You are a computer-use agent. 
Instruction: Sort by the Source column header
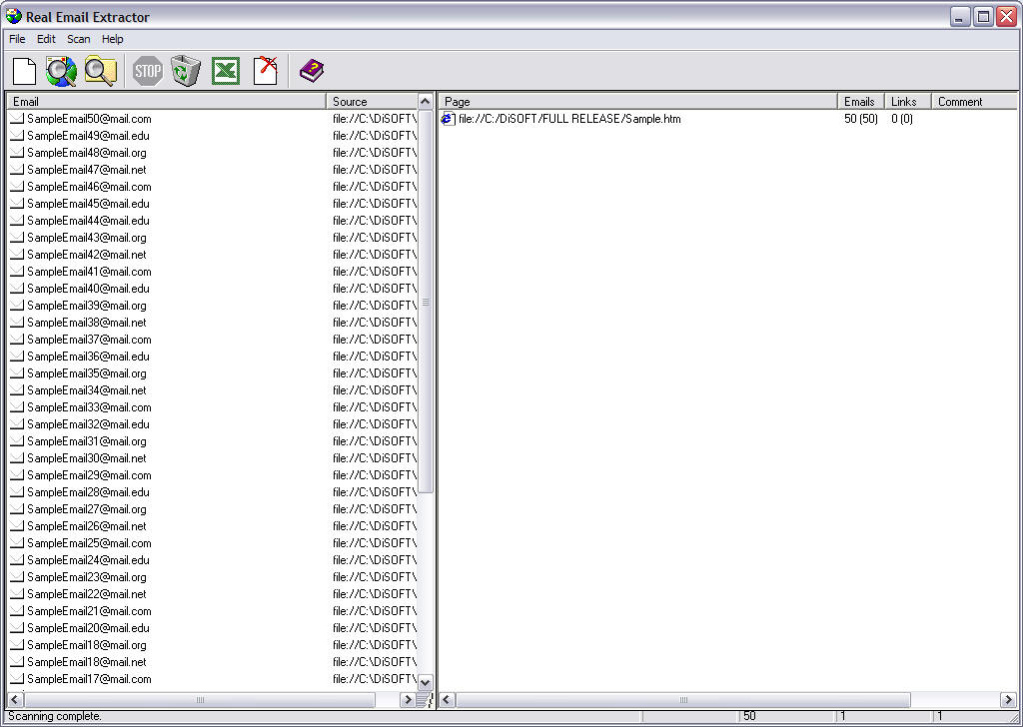372,101
